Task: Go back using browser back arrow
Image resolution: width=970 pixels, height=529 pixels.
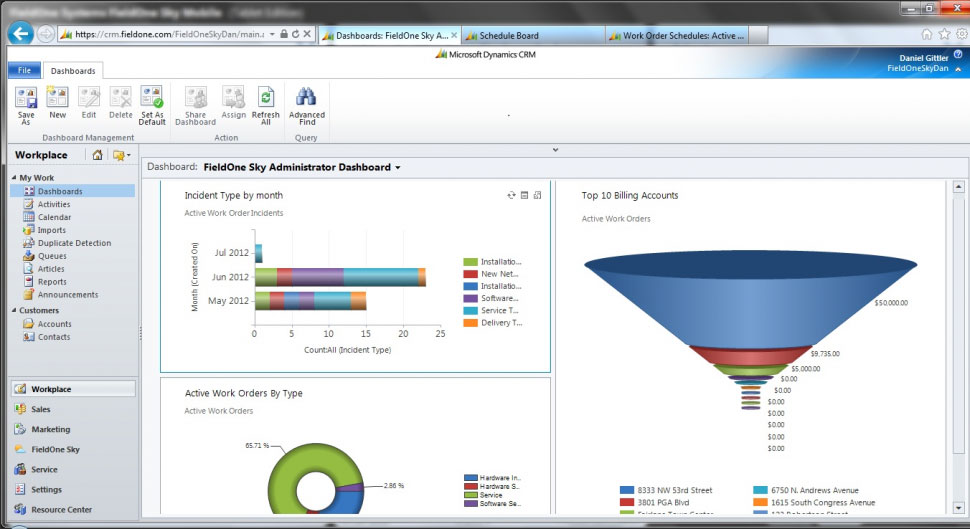Action: point(20,33)
